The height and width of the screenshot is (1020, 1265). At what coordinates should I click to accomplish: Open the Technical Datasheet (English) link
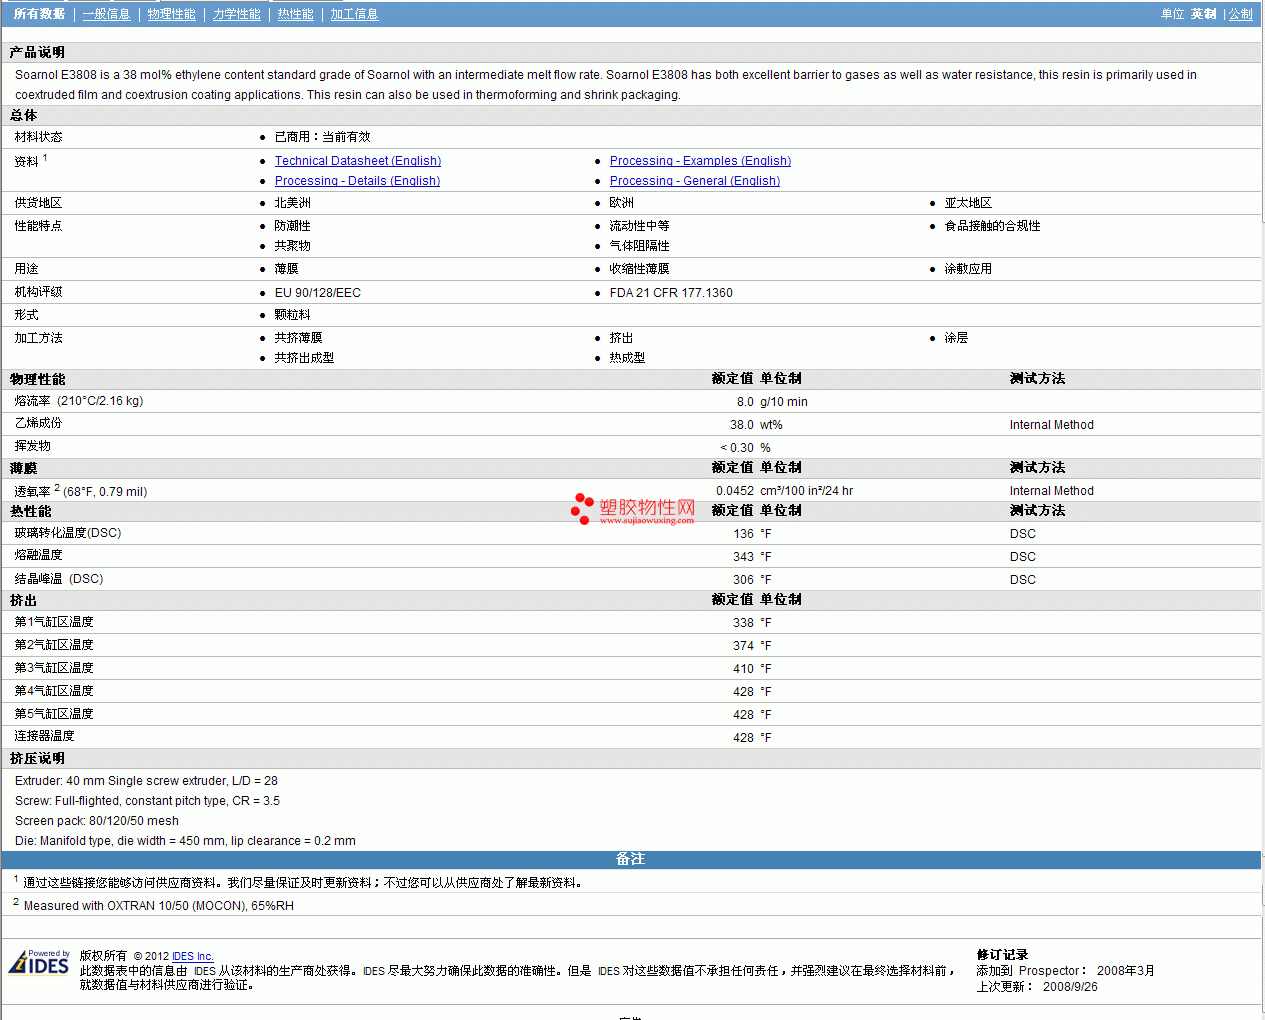point(358,161)
